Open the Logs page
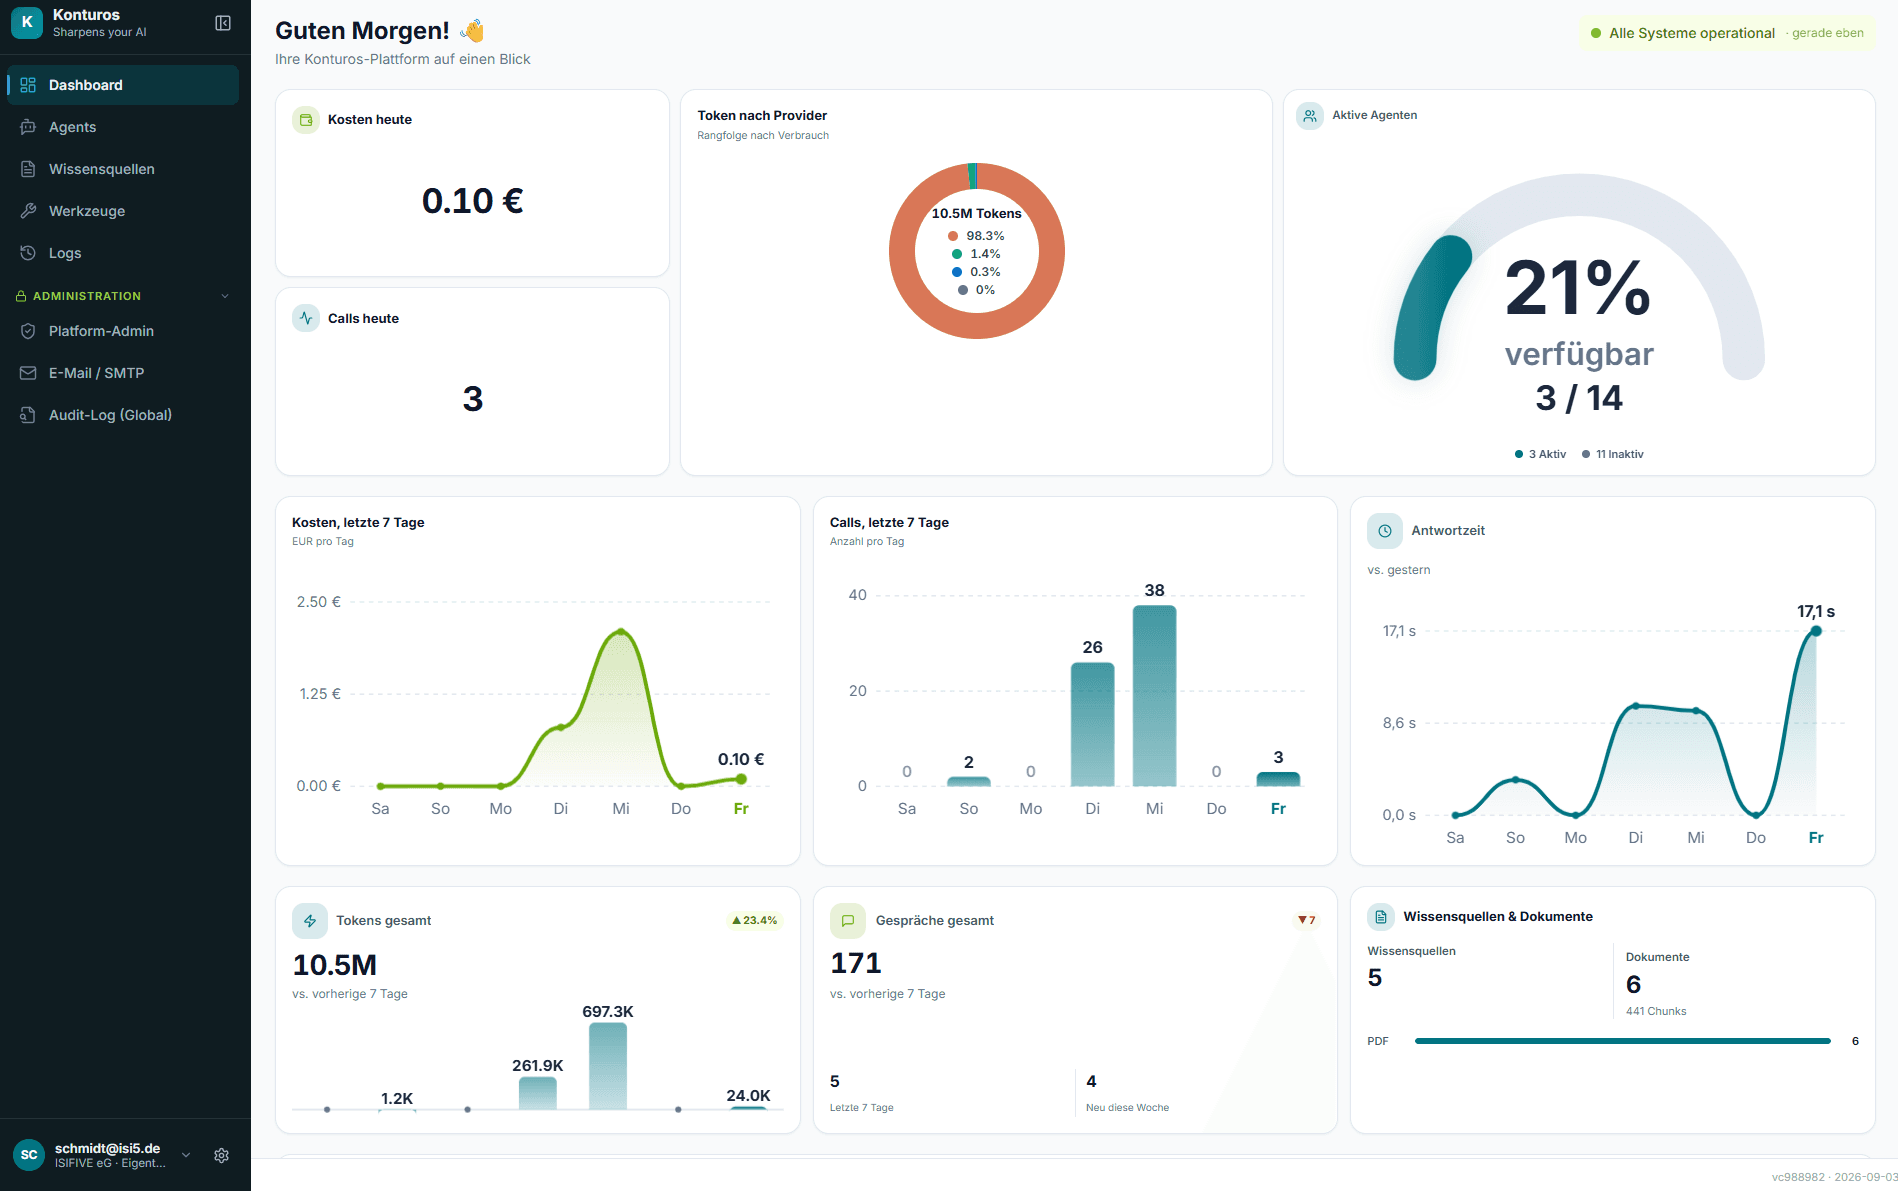1898x1191 pixels. coord(123,253)
